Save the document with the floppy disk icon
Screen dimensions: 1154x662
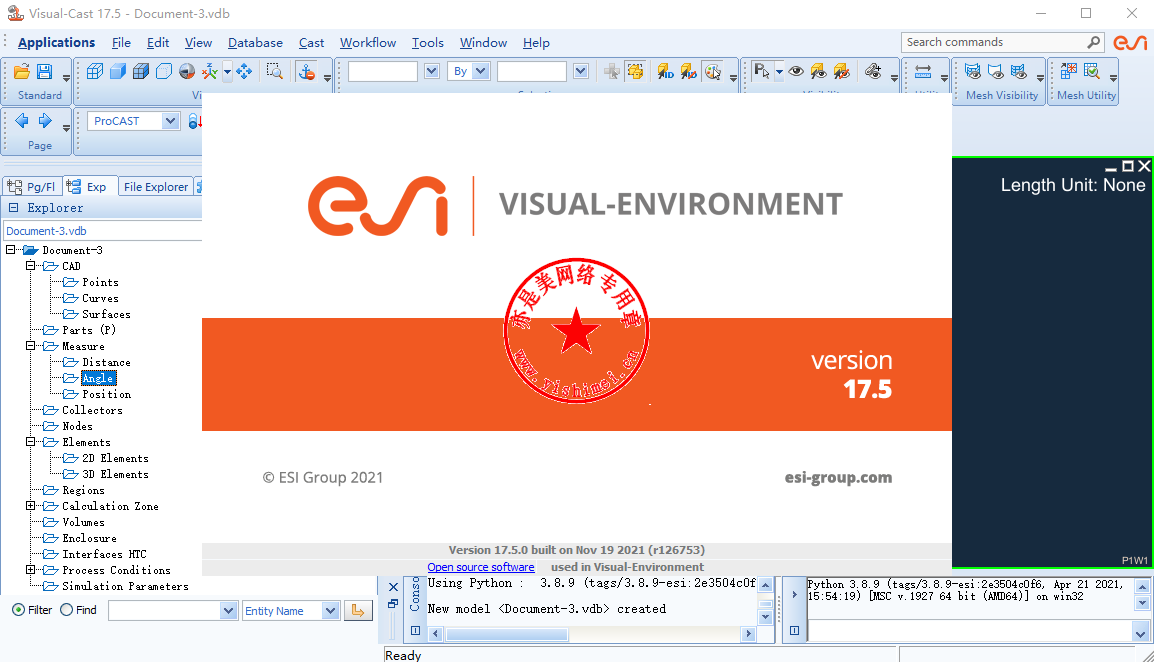[x=45, y=71]
